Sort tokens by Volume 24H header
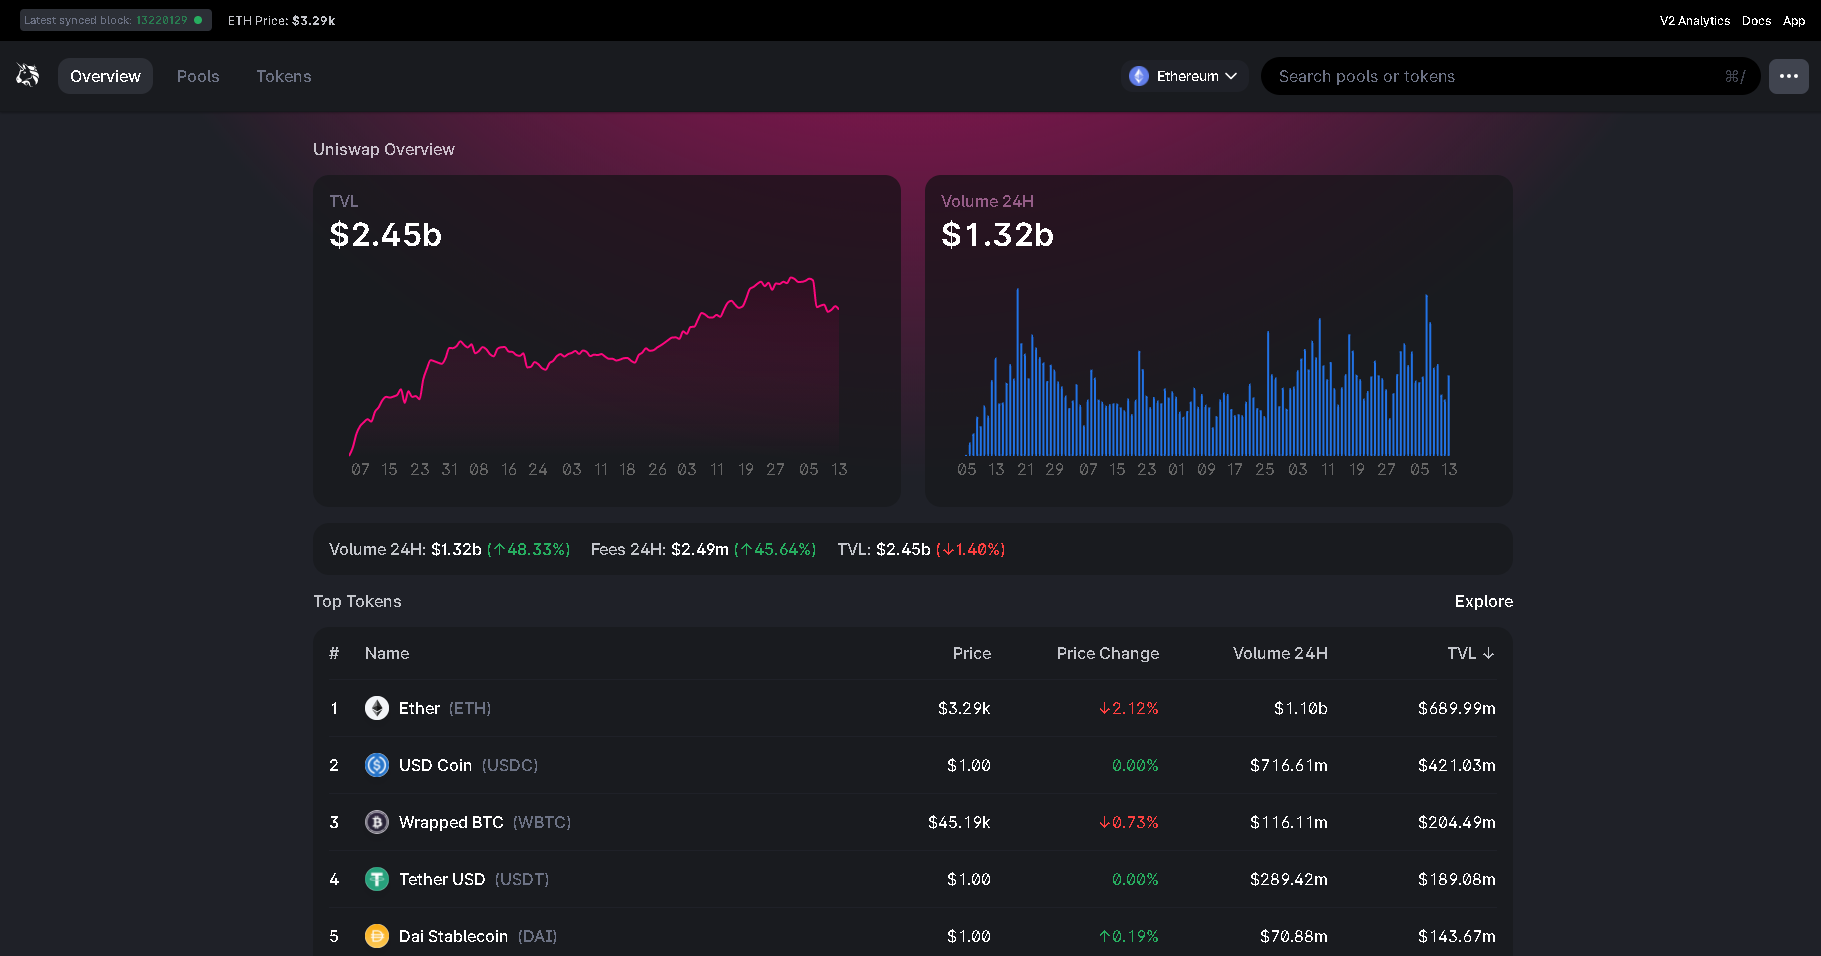Viewport: 1821px width, 956px height. click(x=1280, y=653)
